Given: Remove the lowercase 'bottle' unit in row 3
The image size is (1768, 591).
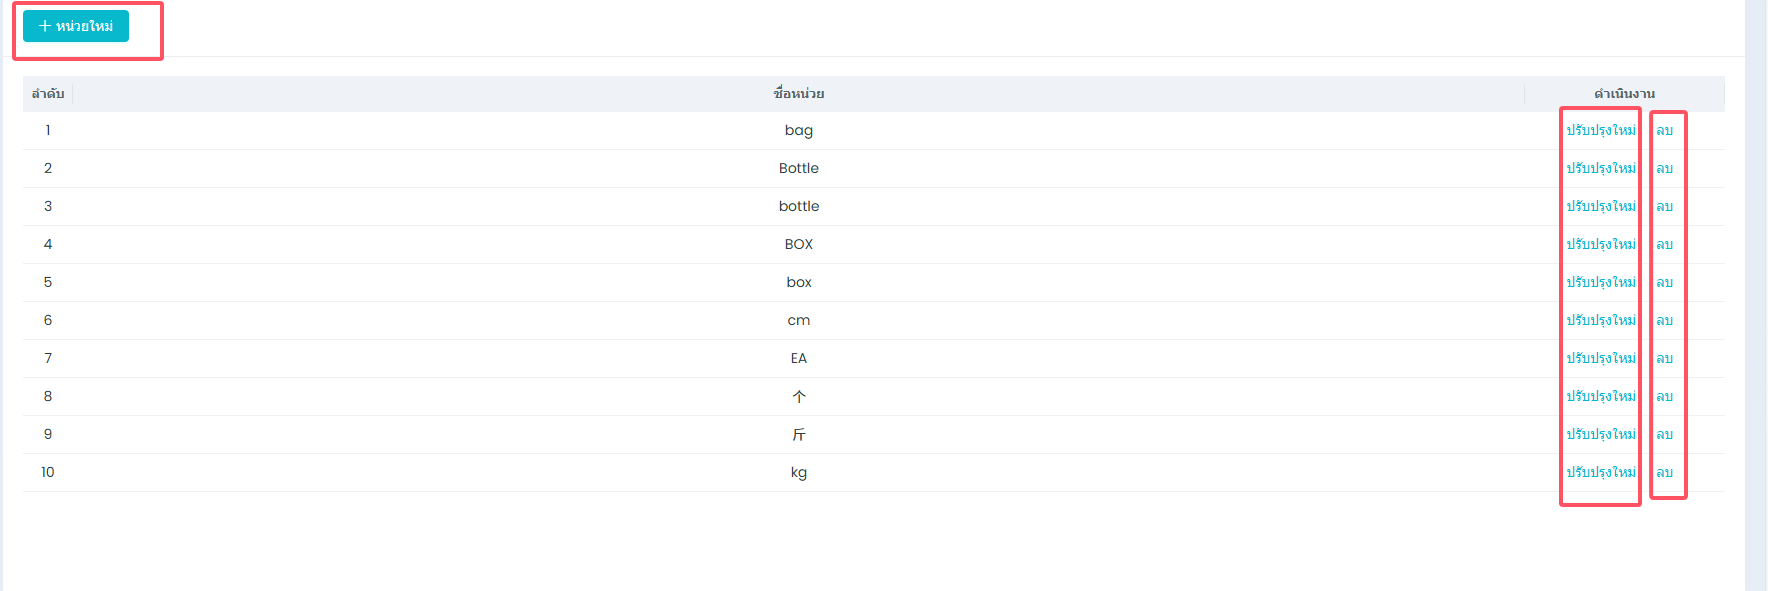Looking at the screenshot, I should click(x=1664, y=206).
